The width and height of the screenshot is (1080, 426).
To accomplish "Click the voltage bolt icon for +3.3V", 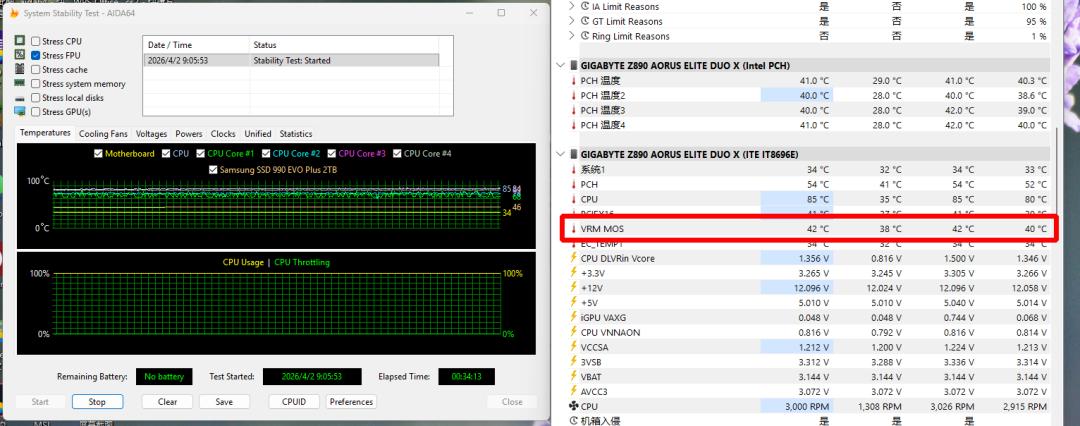I will point(573,273).
